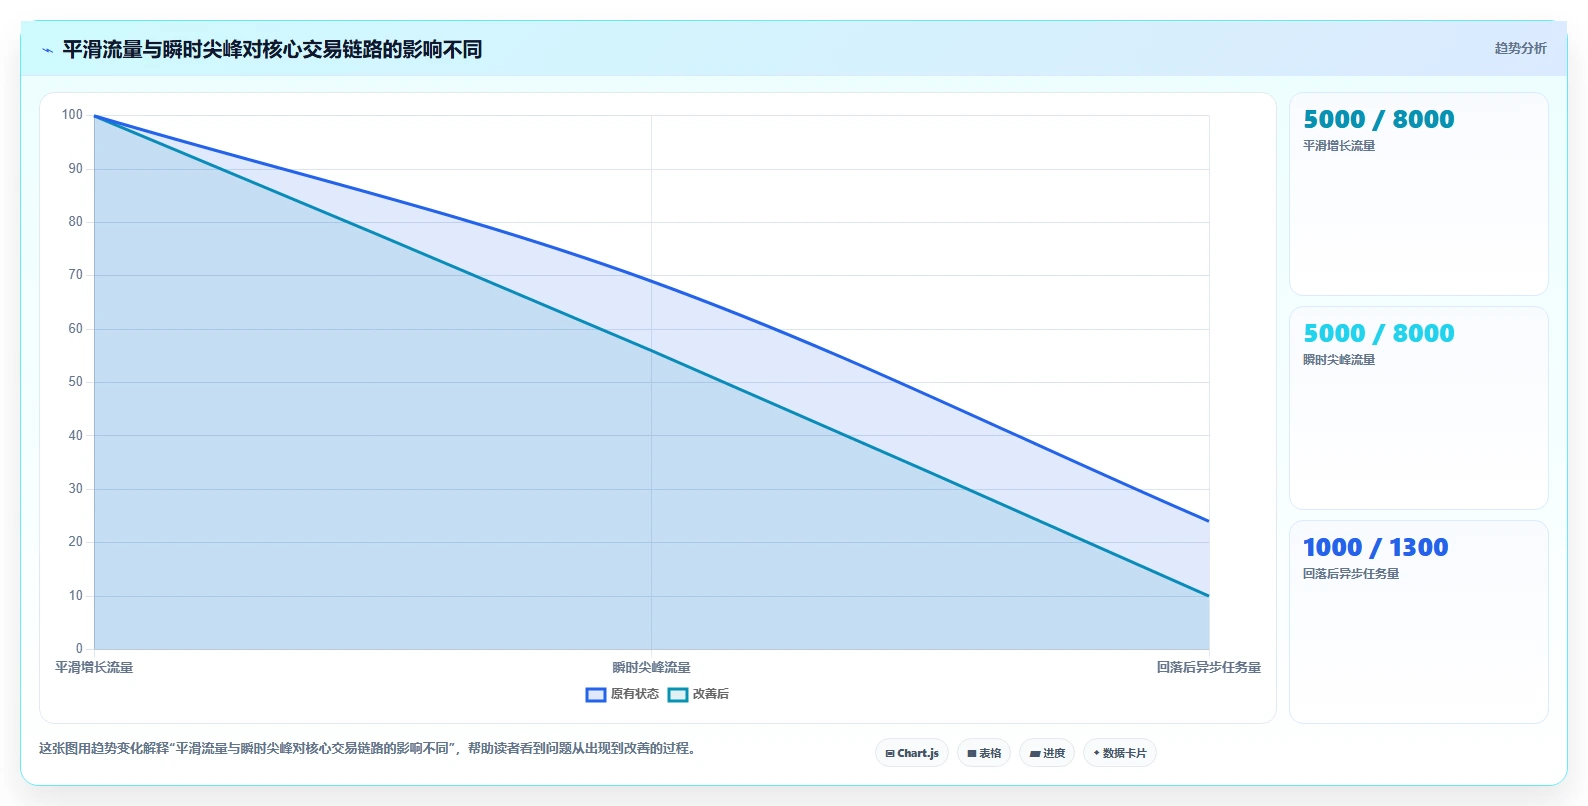Click the 改善后 legend label
Viewport: 1588px width, 806px height.
pyautogui.click(x=711, y=694)
